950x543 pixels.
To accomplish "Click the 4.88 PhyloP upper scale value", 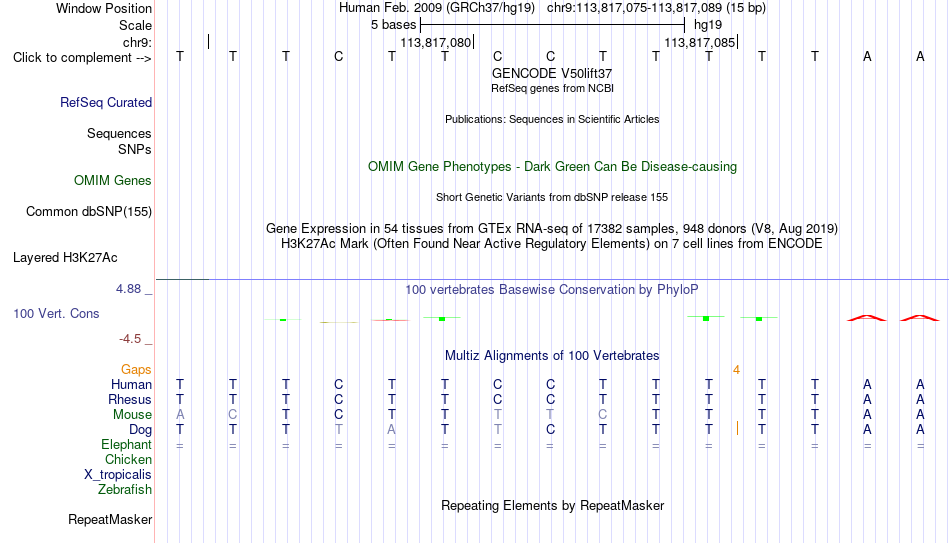I will (128, 289).
